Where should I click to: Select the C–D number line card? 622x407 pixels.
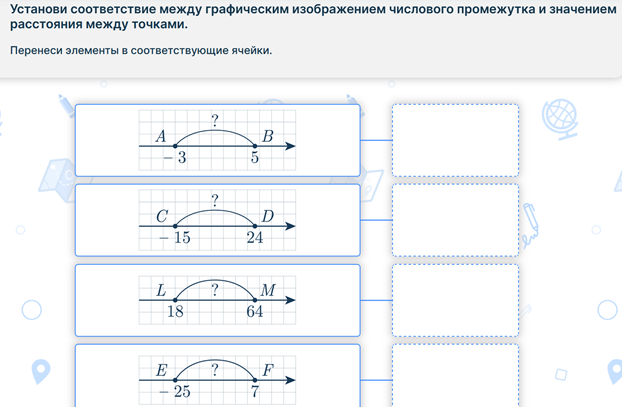pyautogui.click(x=217, y=220)
